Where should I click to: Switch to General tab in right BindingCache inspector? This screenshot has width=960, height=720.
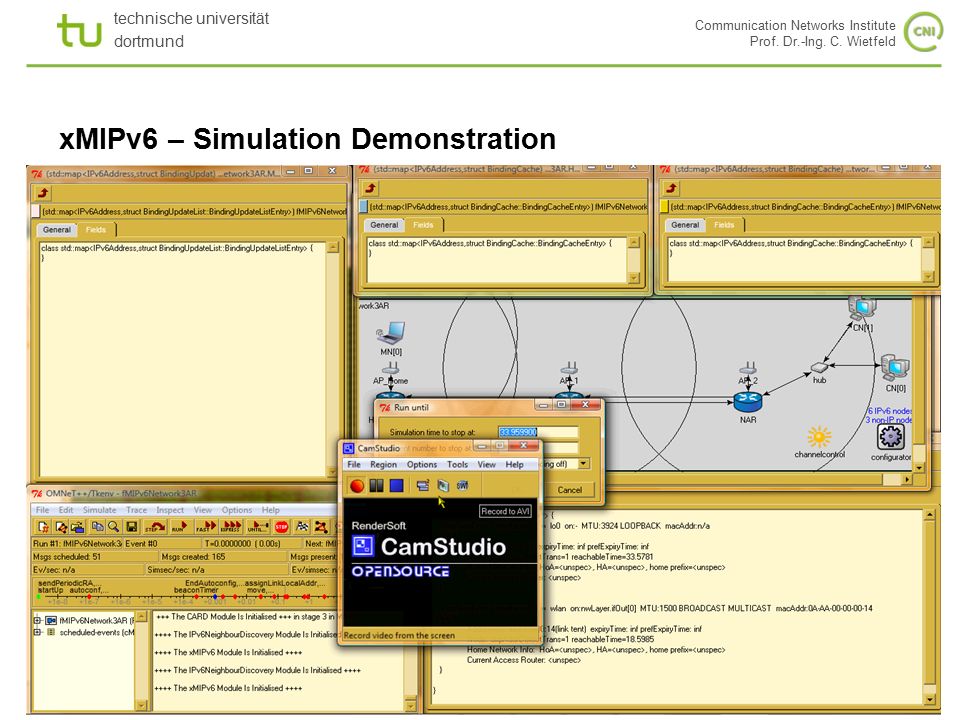[x=685, y=225]
